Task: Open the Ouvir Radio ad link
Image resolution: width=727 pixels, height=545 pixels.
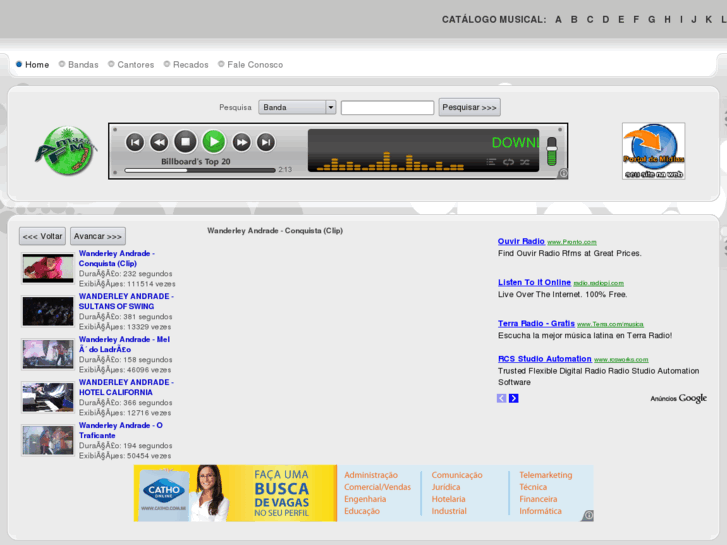Action: 521,241
